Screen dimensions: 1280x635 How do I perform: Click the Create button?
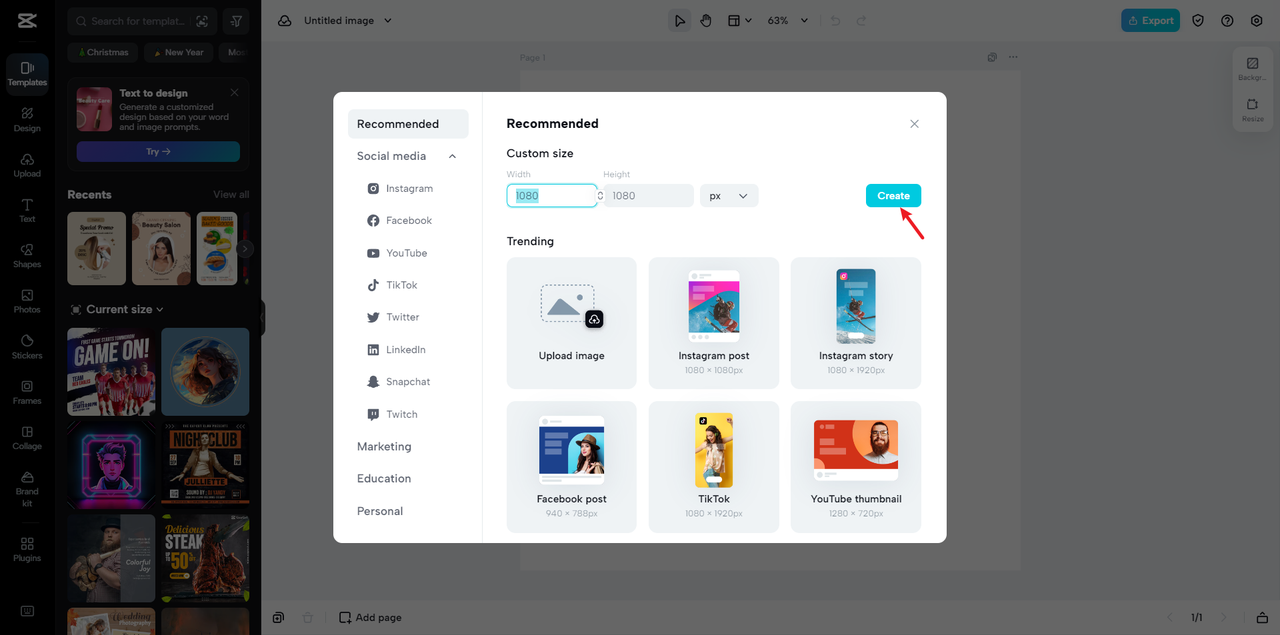pyautogui.click(x=893, y=196)
